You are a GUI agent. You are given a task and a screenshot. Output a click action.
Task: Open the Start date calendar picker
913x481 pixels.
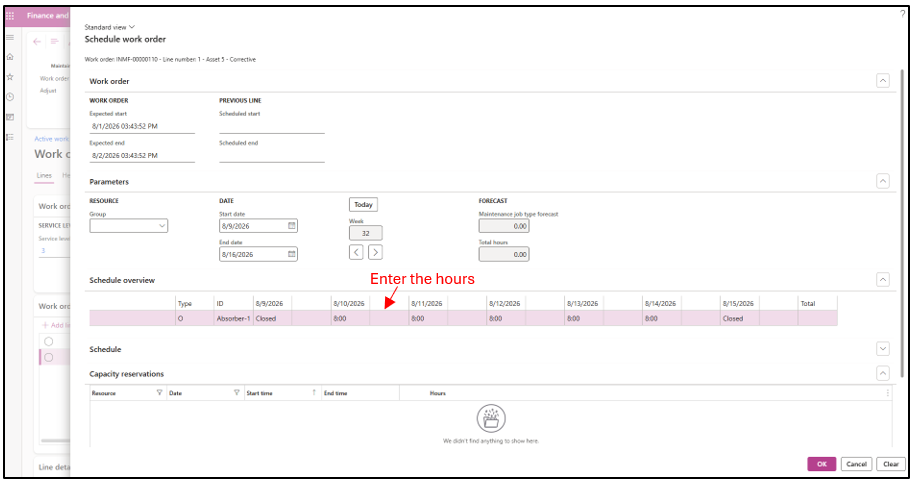point(292,226)
